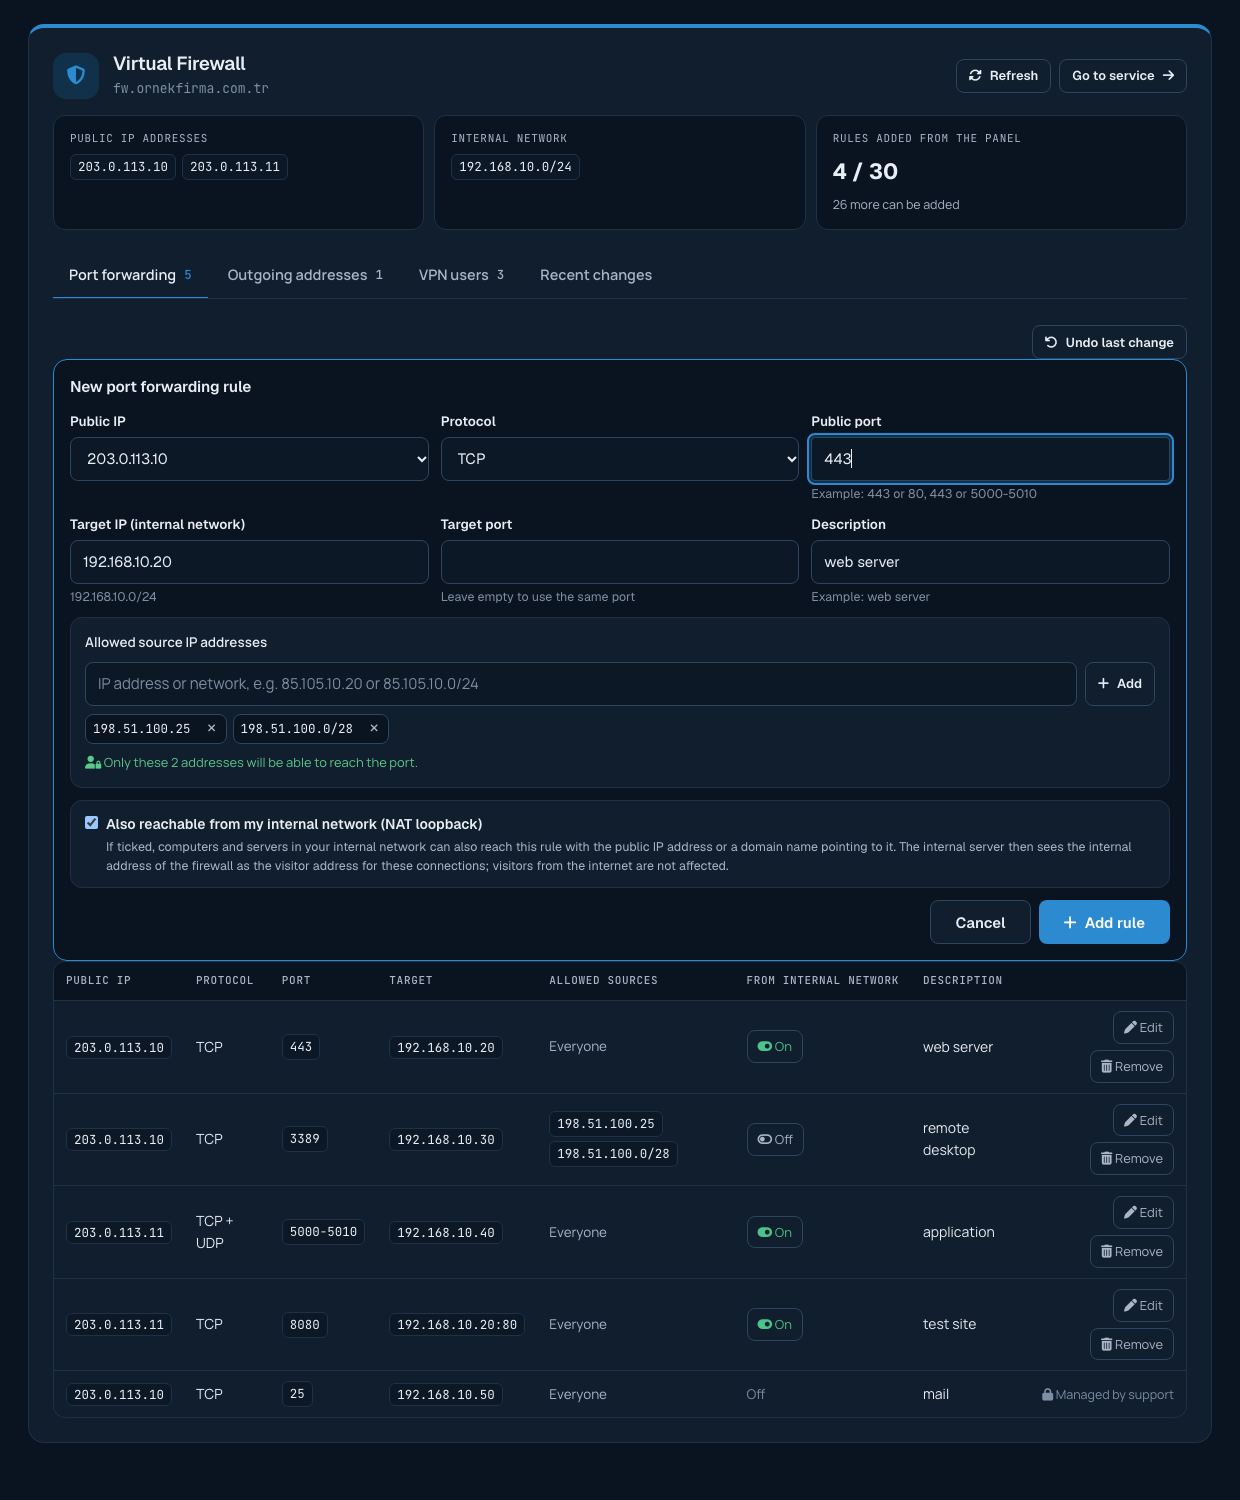
Task: Expand the Protocol dropdown showing TCP
Action: click(x=620, y=459)
